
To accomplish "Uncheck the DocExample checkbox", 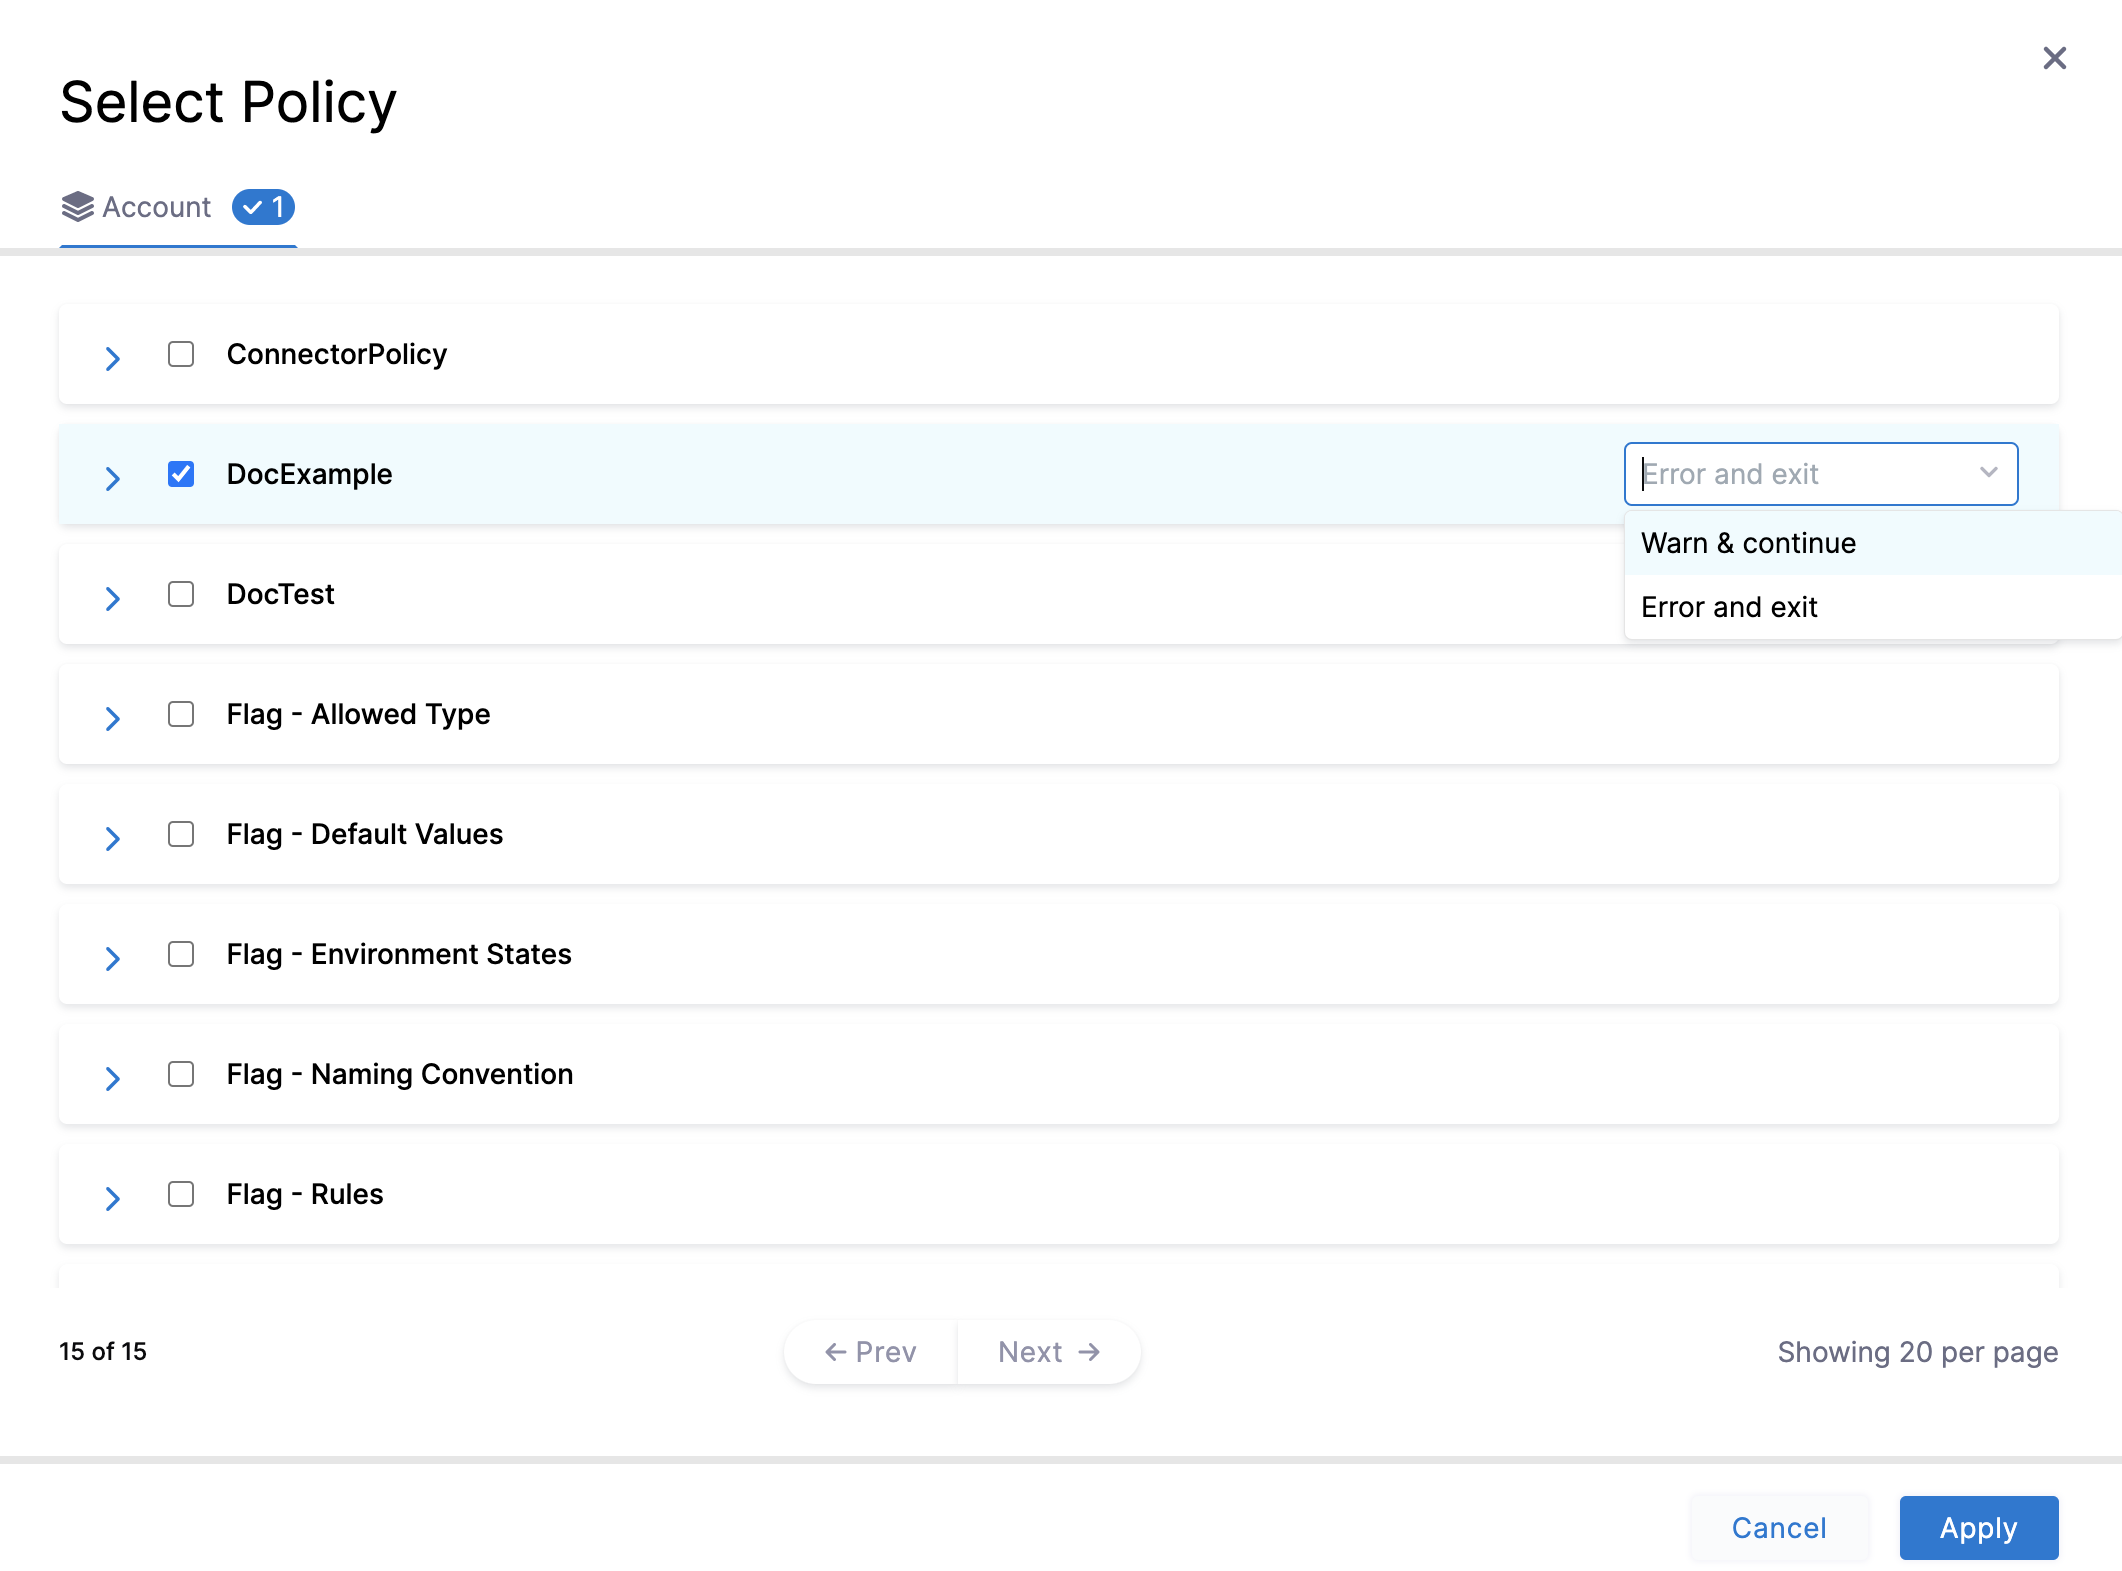I will point(181,474).
